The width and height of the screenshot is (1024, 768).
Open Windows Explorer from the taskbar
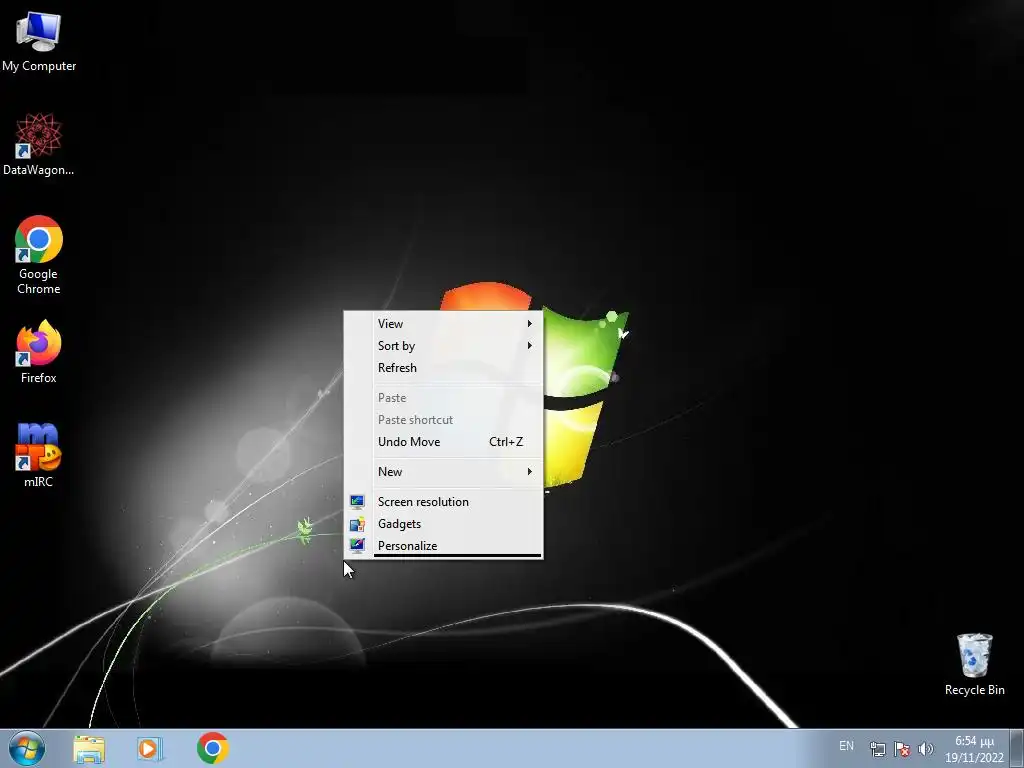pos(89,748)
